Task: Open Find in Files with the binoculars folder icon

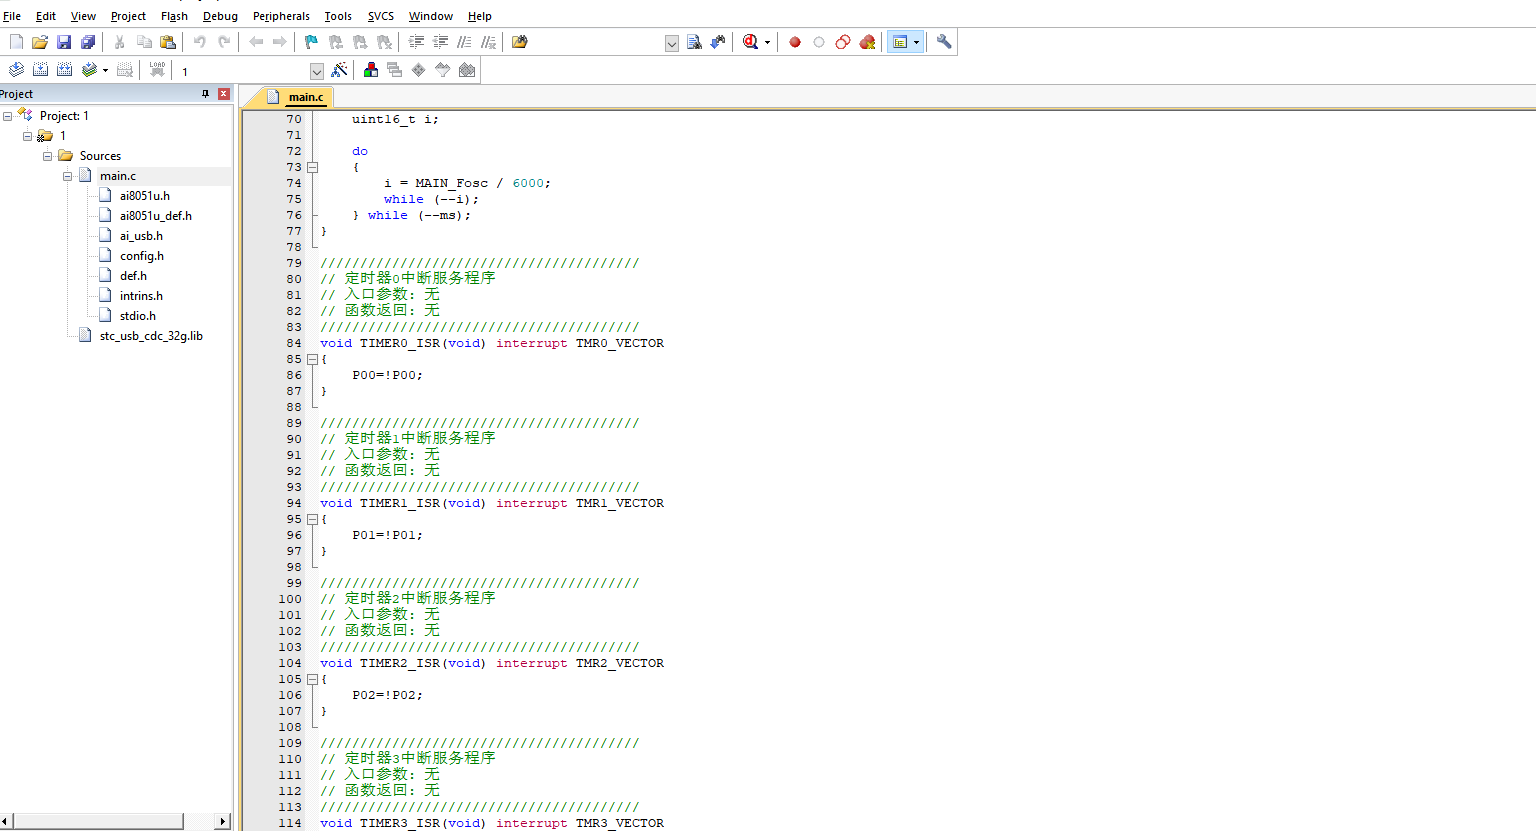Action: pos(519,42)
